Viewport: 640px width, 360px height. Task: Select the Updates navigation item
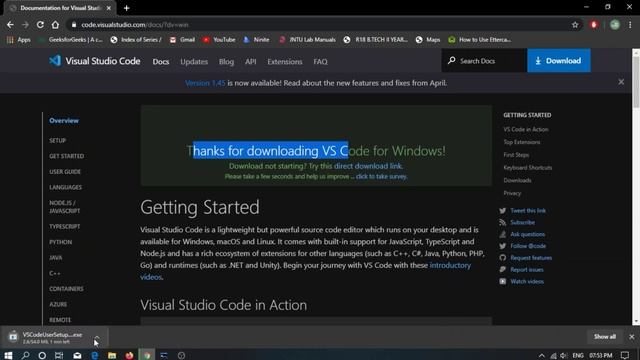click(x=194, y=62)
